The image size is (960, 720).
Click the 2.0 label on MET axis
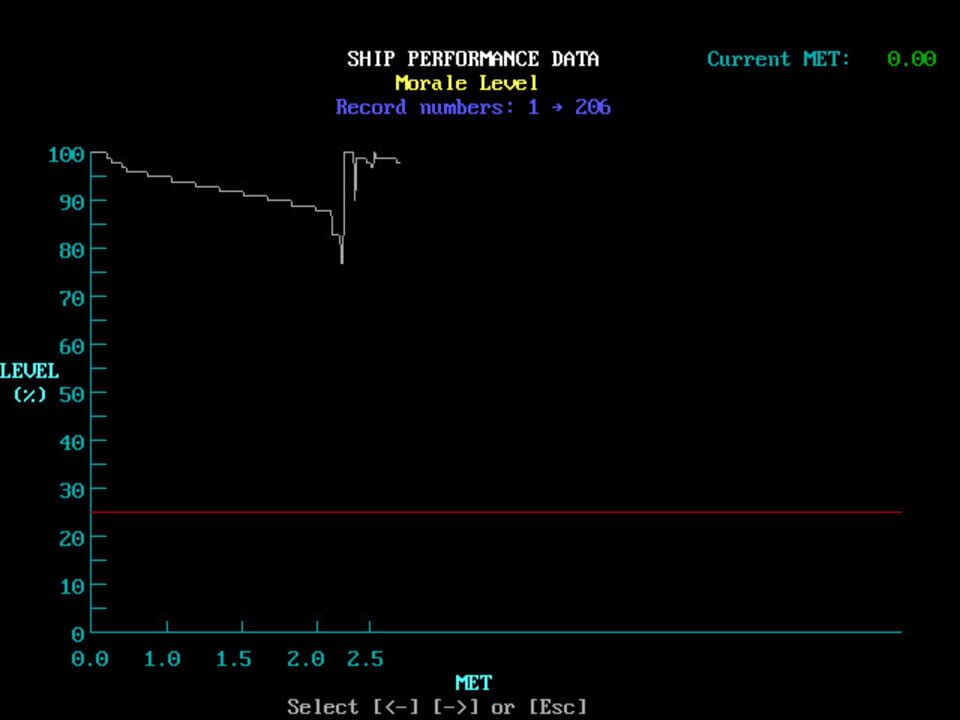coord(306,659)
